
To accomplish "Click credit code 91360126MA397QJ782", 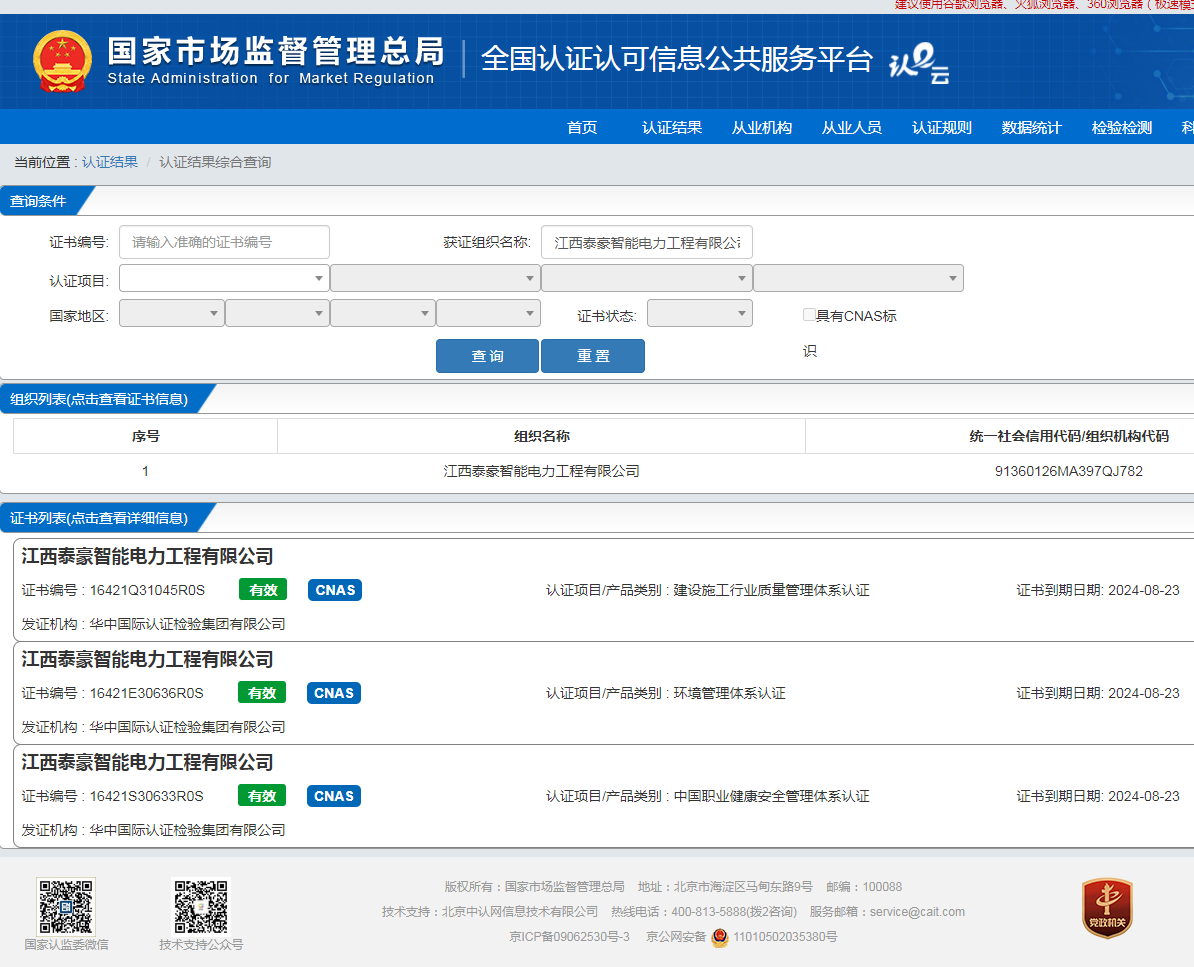I will pyautogui.click(x=1068, y=471).
